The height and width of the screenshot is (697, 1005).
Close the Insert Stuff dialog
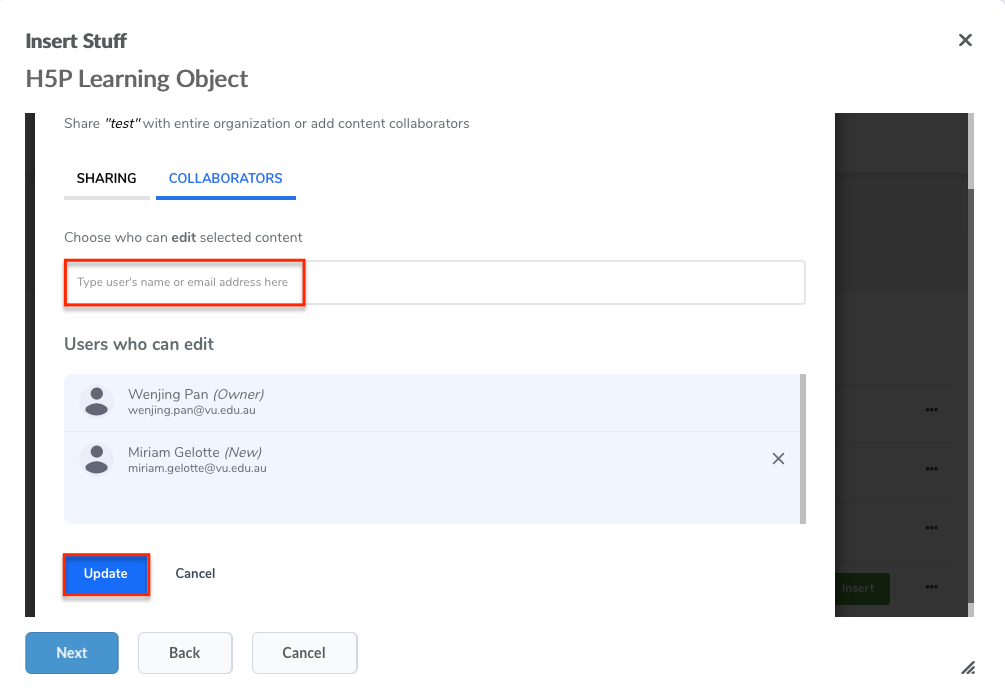coord(965,40)
